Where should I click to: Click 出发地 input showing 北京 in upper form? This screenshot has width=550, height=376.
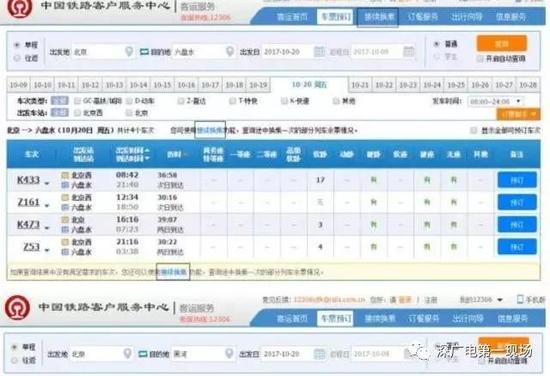coord(103,52)
